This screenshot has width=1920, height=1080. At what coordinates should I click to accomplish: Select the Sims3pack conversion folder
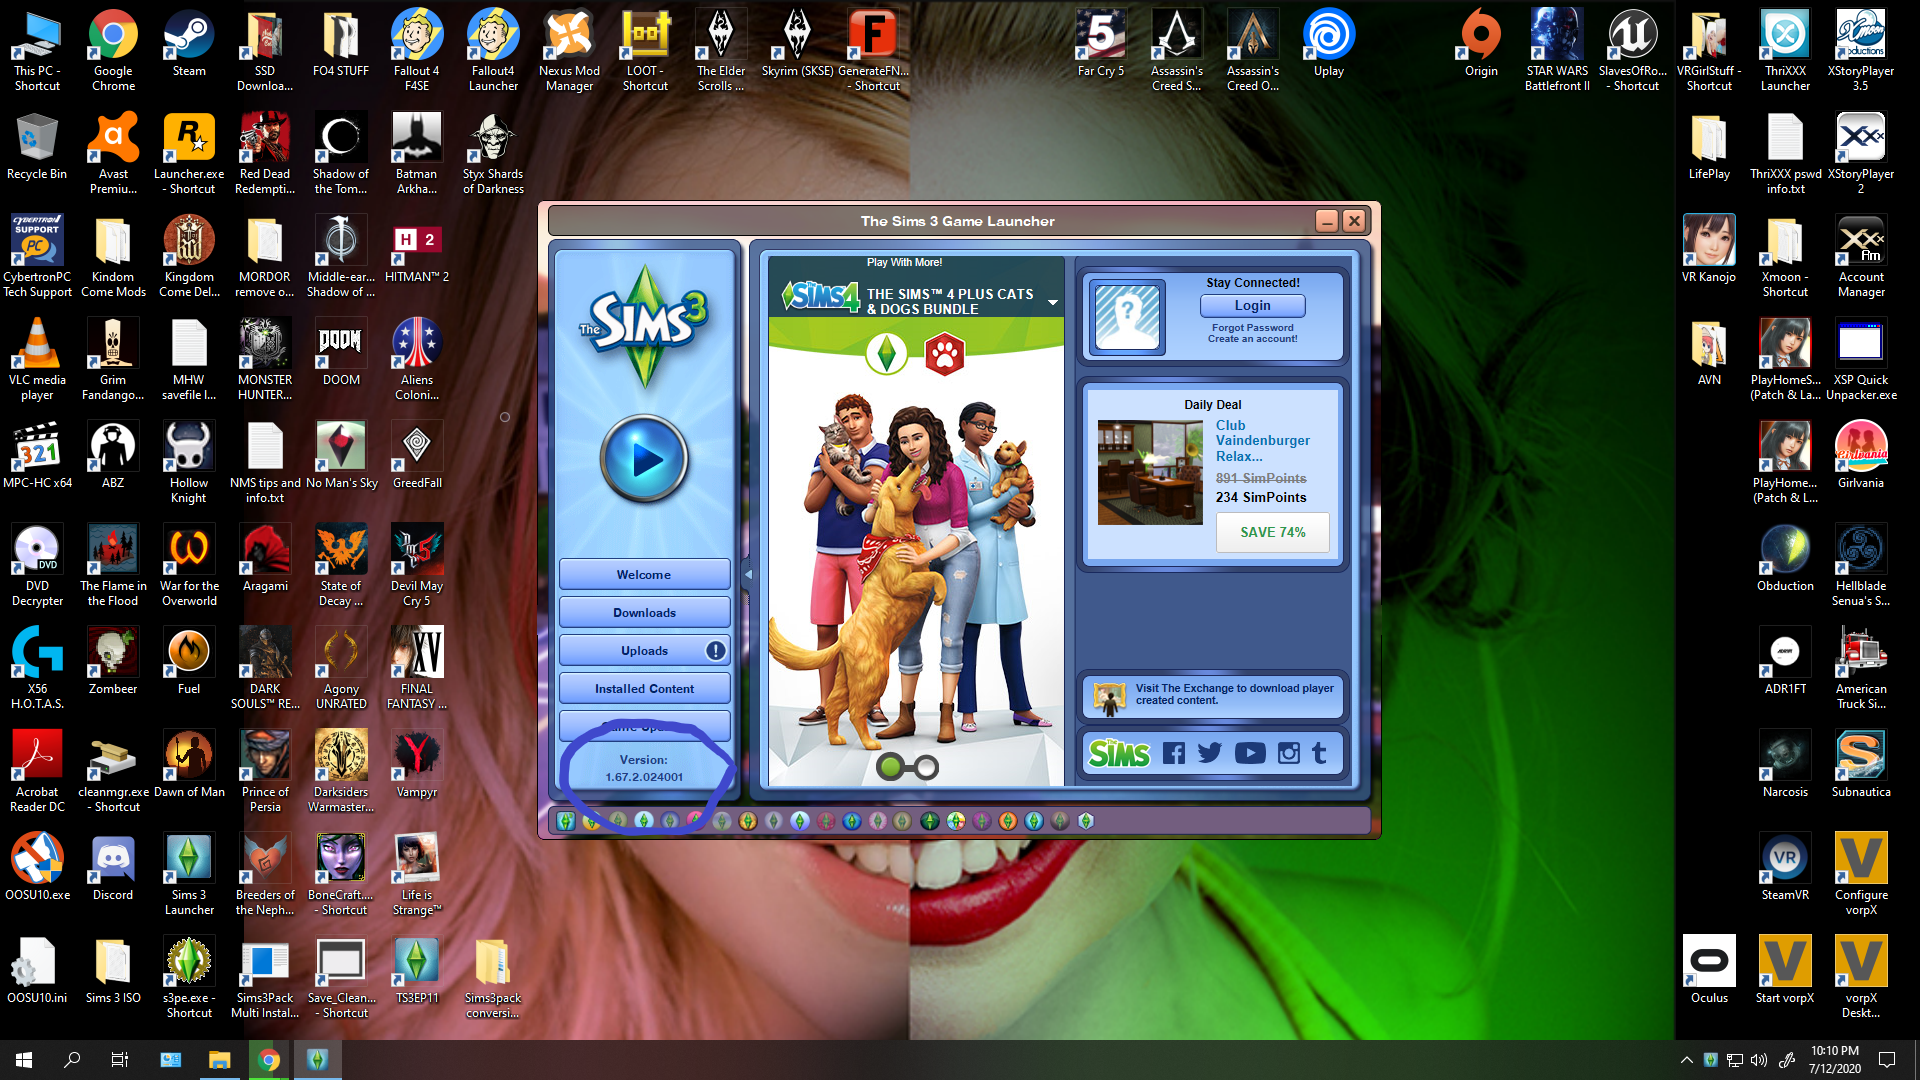[493, 978]
